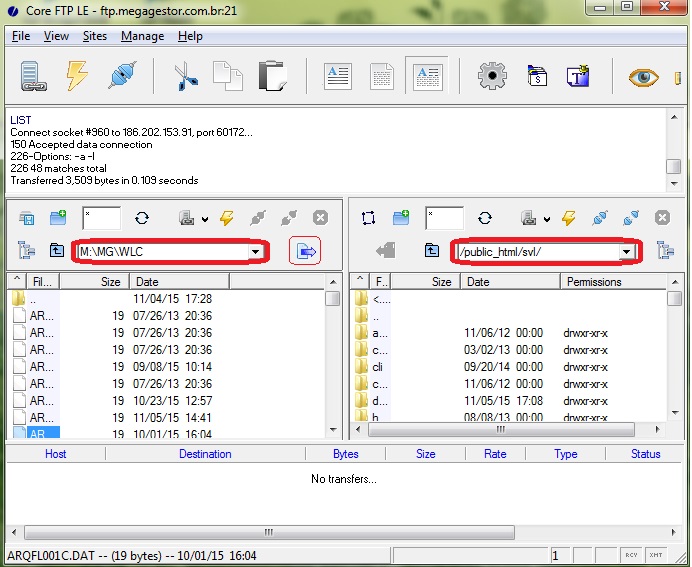Click the scissors cut icon
Viewport: 692px width, 567px height.
point(185,77)
